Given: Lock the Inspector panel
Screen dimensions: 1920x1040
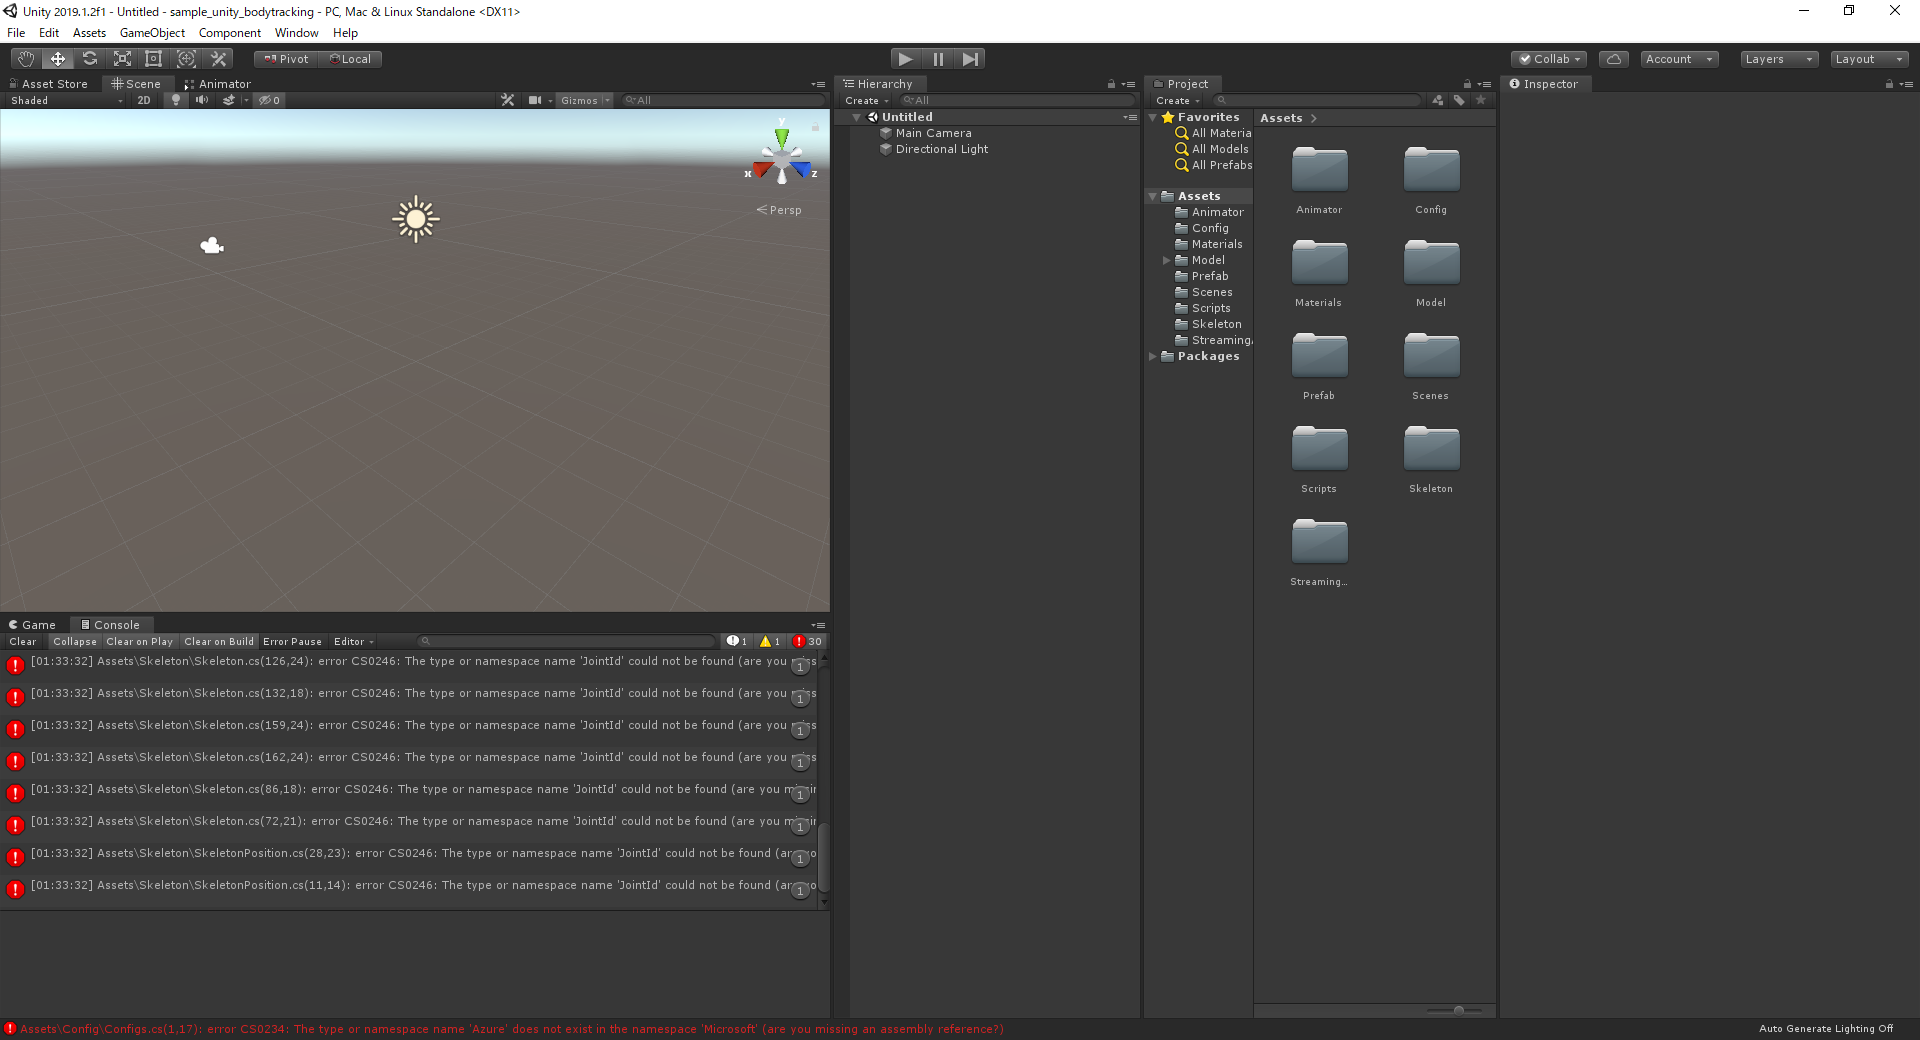Looking at the screenshot, I should tap(1889, 84).
